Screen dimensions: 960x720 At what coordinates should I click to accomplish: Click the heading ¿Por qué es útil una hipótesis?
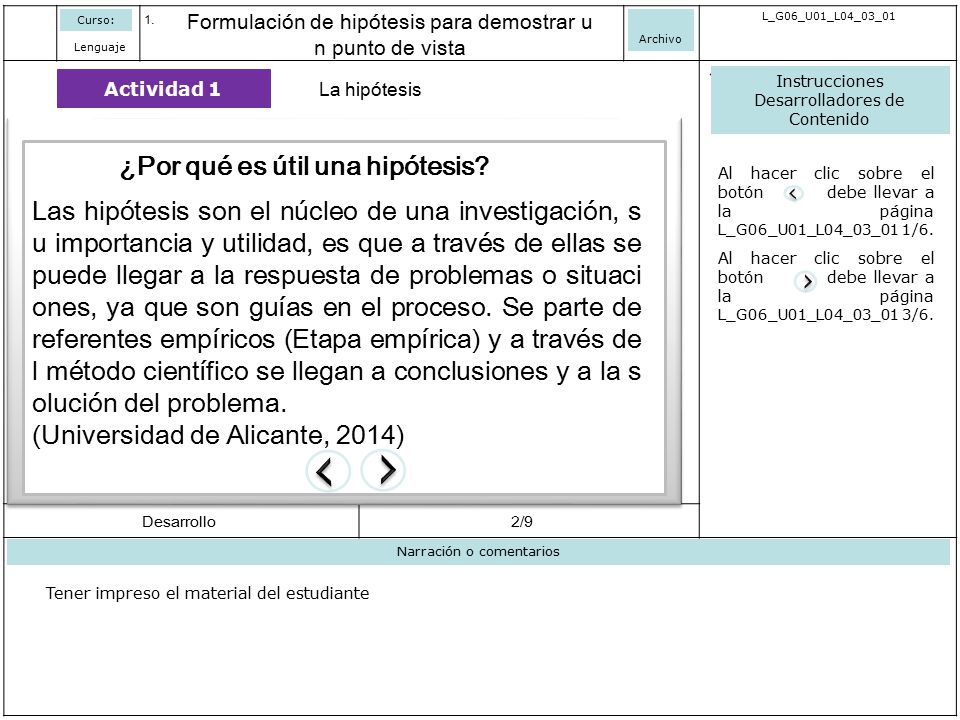click(x=304, y=166)
